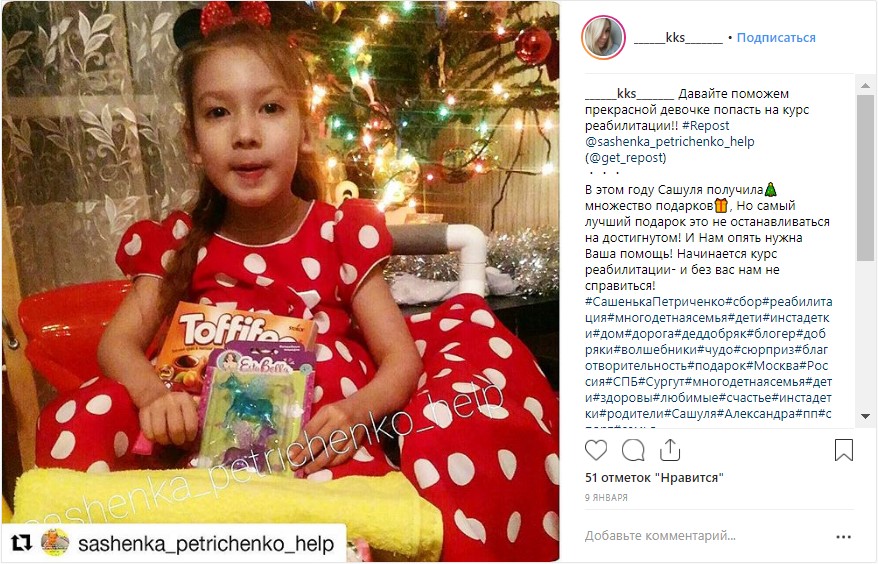Share the post with the upload arrow icon

[670, 449]
